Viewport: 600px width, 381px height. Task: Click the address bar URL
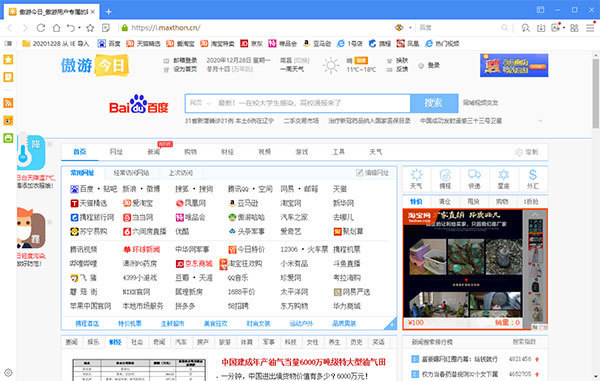tap(166, 28)
